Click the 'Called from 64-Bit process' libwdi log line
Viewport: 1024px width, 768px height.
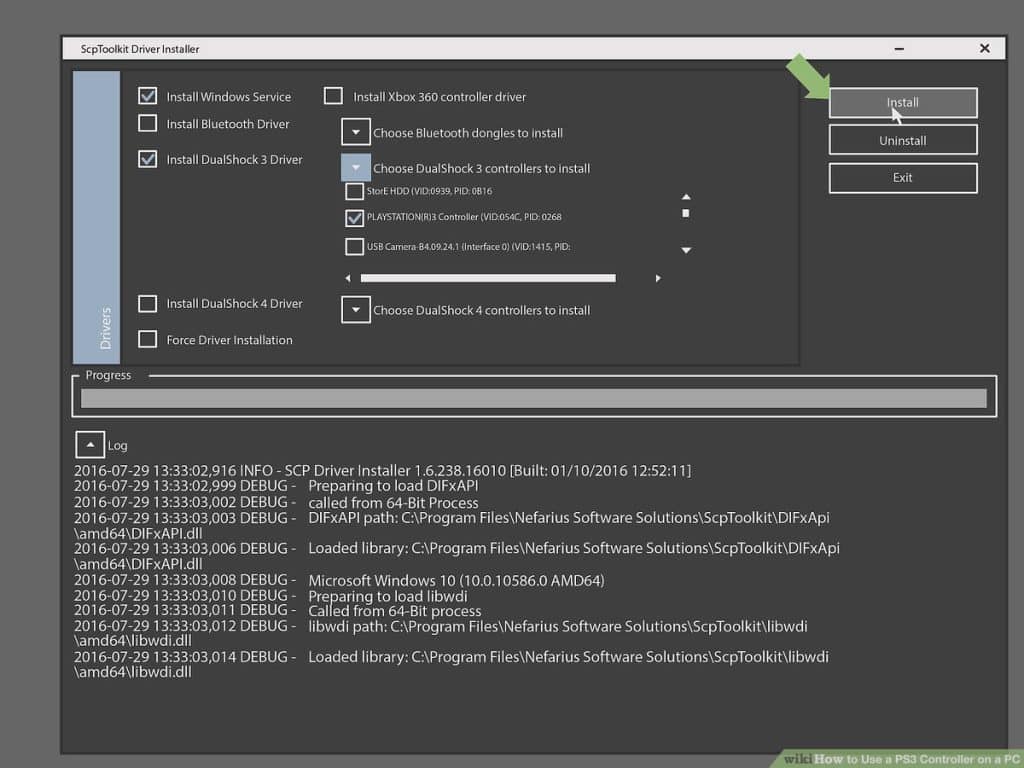[x=278, y=611]
